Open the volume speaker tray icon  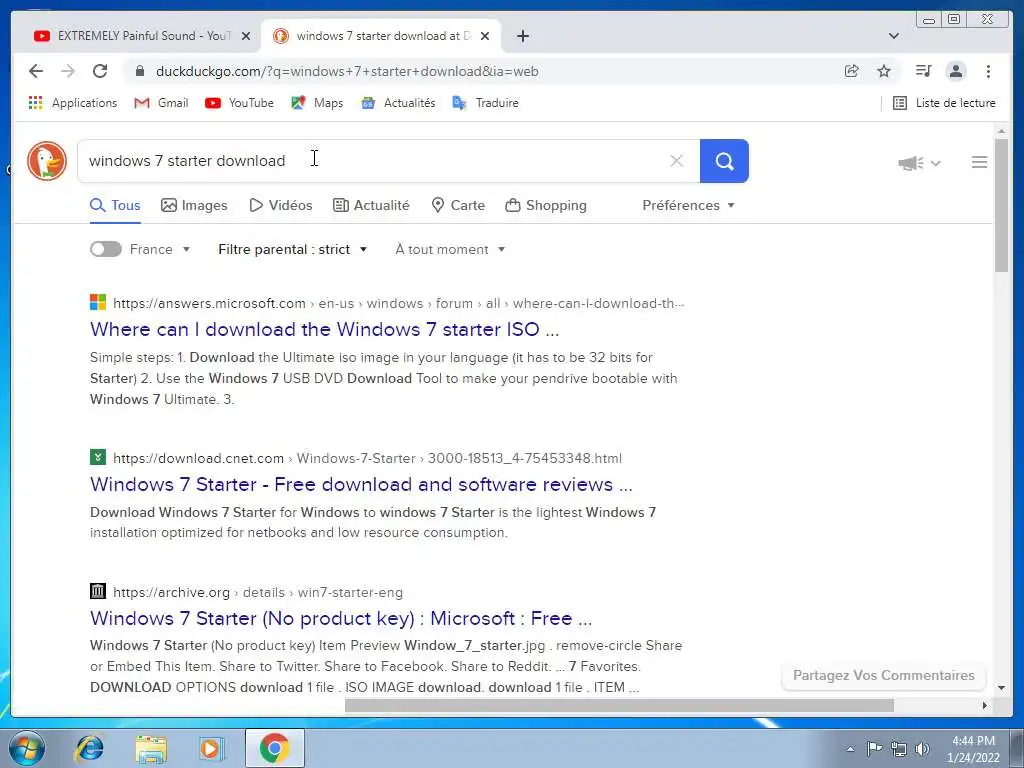pyautogui.click(x=922, y=749)
